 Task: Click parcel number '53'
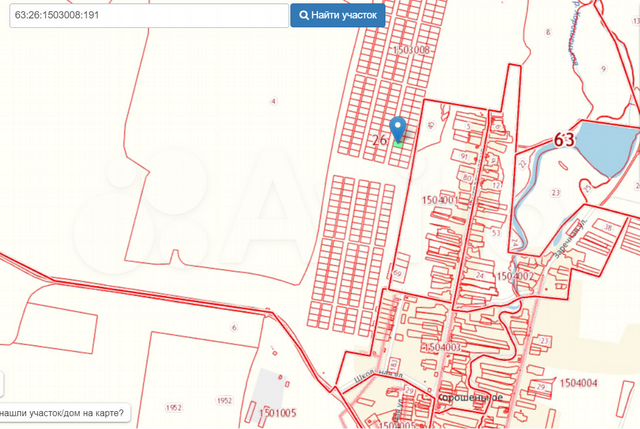click(x=496, y=233)
